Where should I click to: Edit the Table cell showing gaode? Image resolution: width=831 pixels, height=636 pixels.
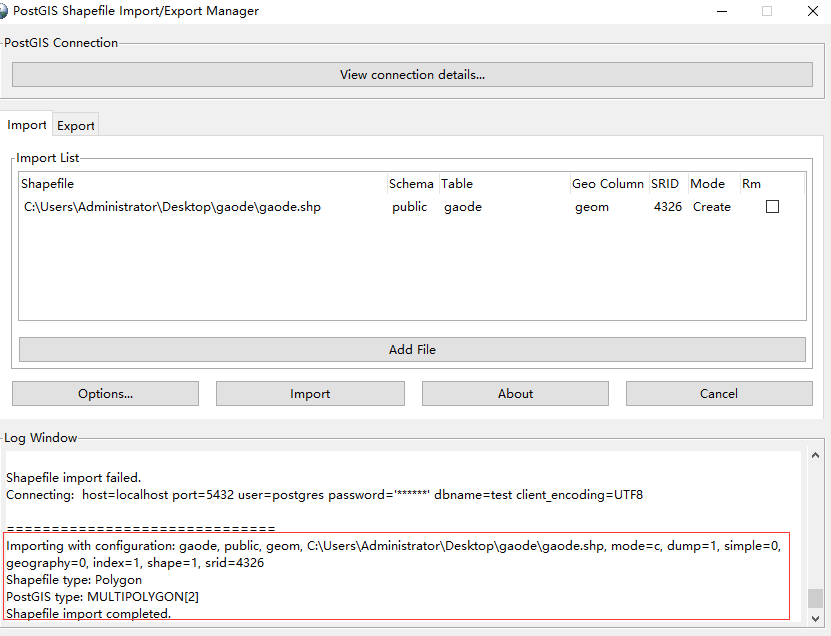pos(464,206)
